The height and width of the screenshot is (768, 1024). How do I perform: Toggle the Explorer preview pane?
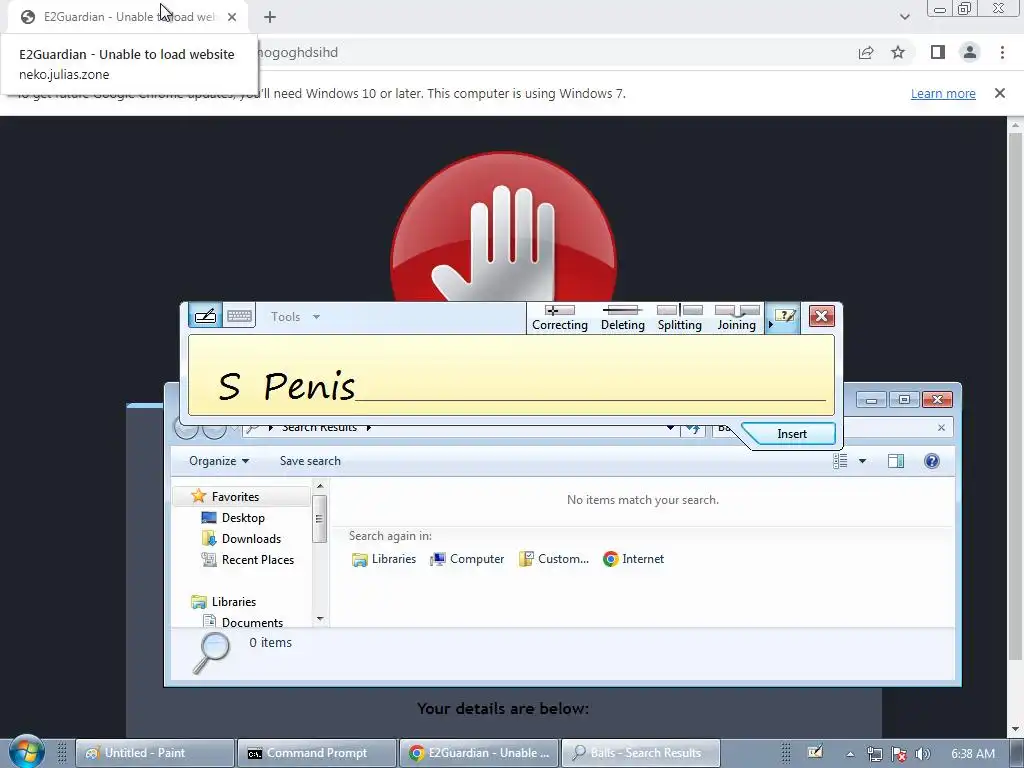tap(896, 461)
